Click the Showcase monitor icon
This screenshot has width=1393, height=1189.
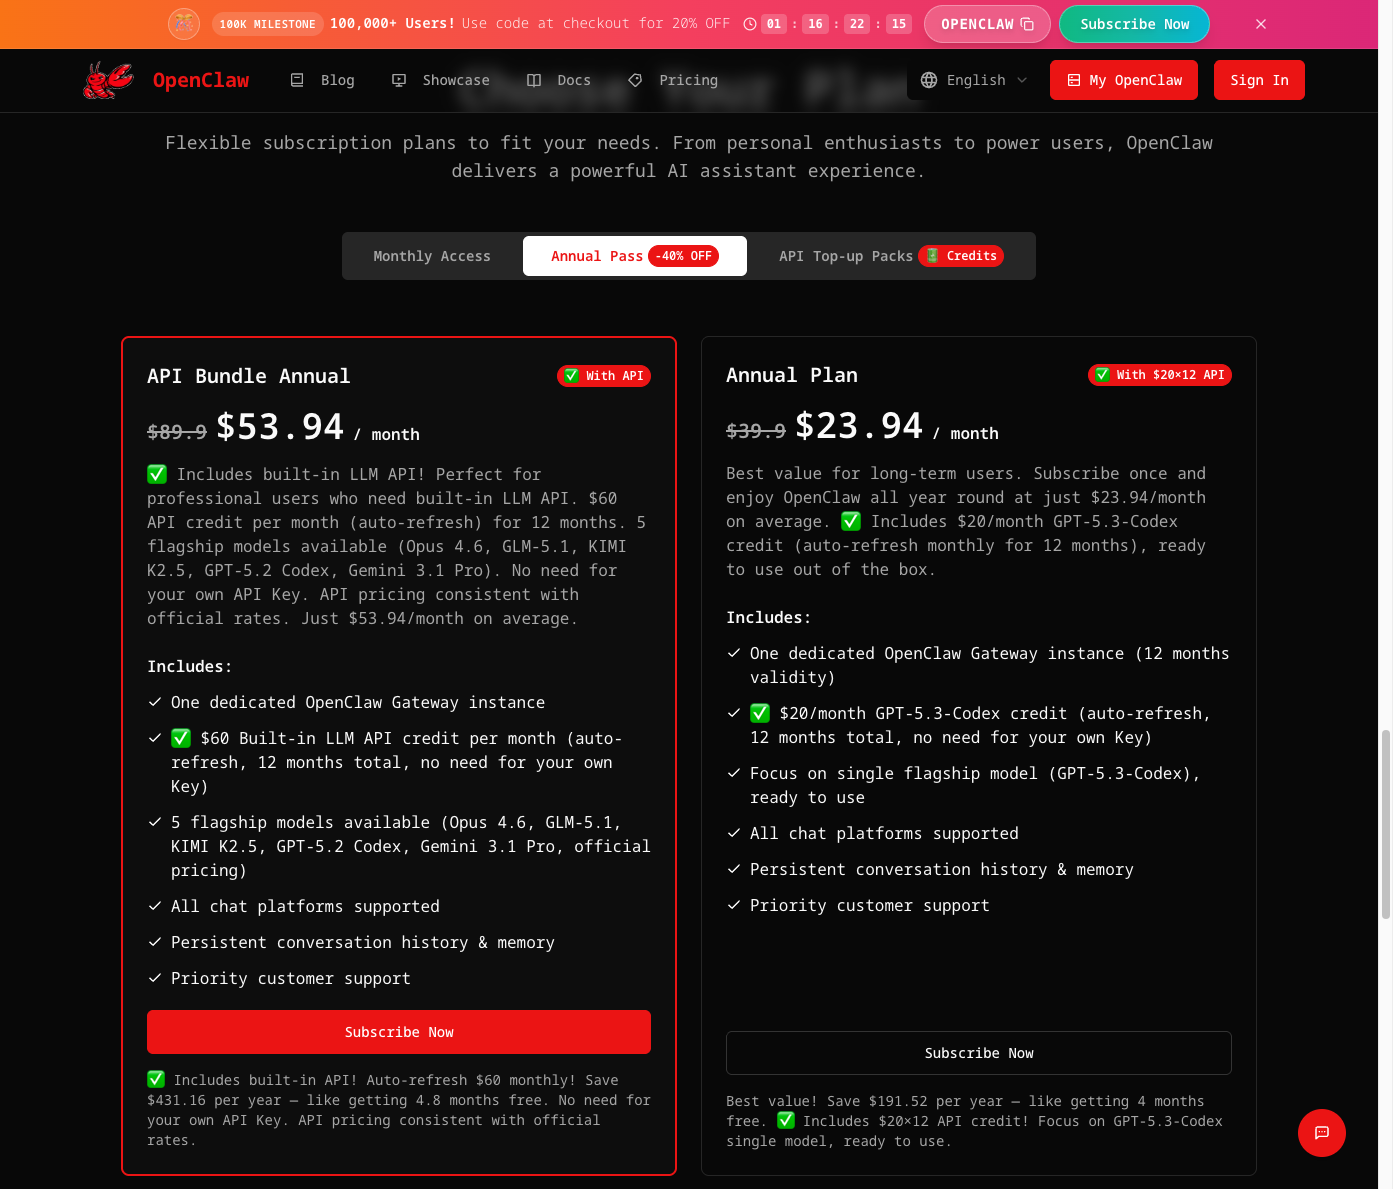click(x=399, y=80)
